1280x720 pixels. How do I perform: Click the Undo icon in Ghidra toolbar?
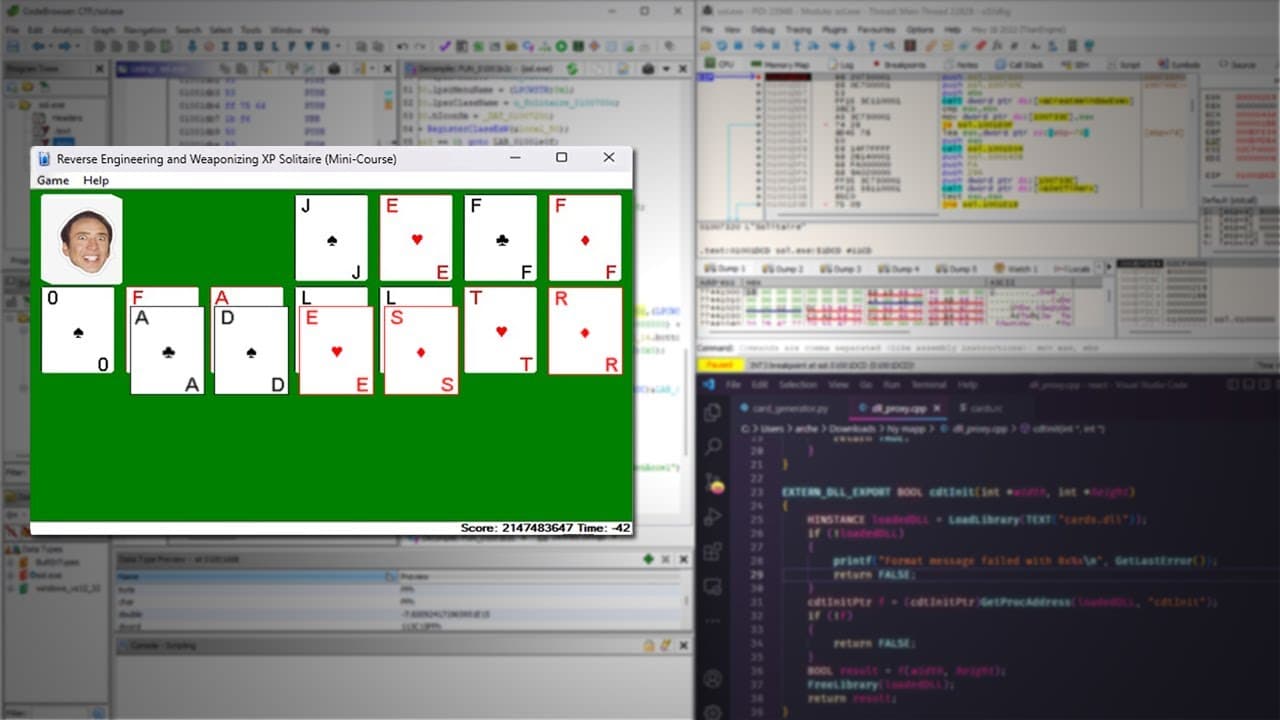pyautogui.click(x=401, y=46)
